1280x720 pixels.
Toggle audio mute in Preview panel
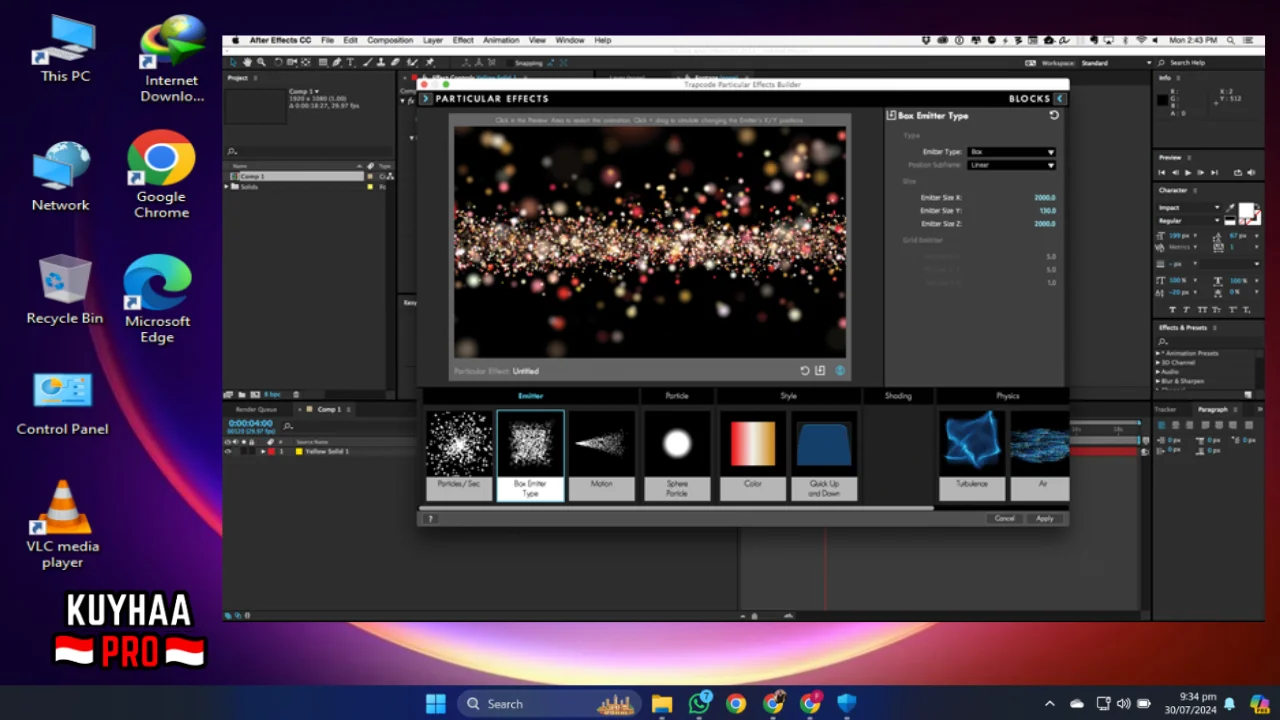[x=1251, y=173]
